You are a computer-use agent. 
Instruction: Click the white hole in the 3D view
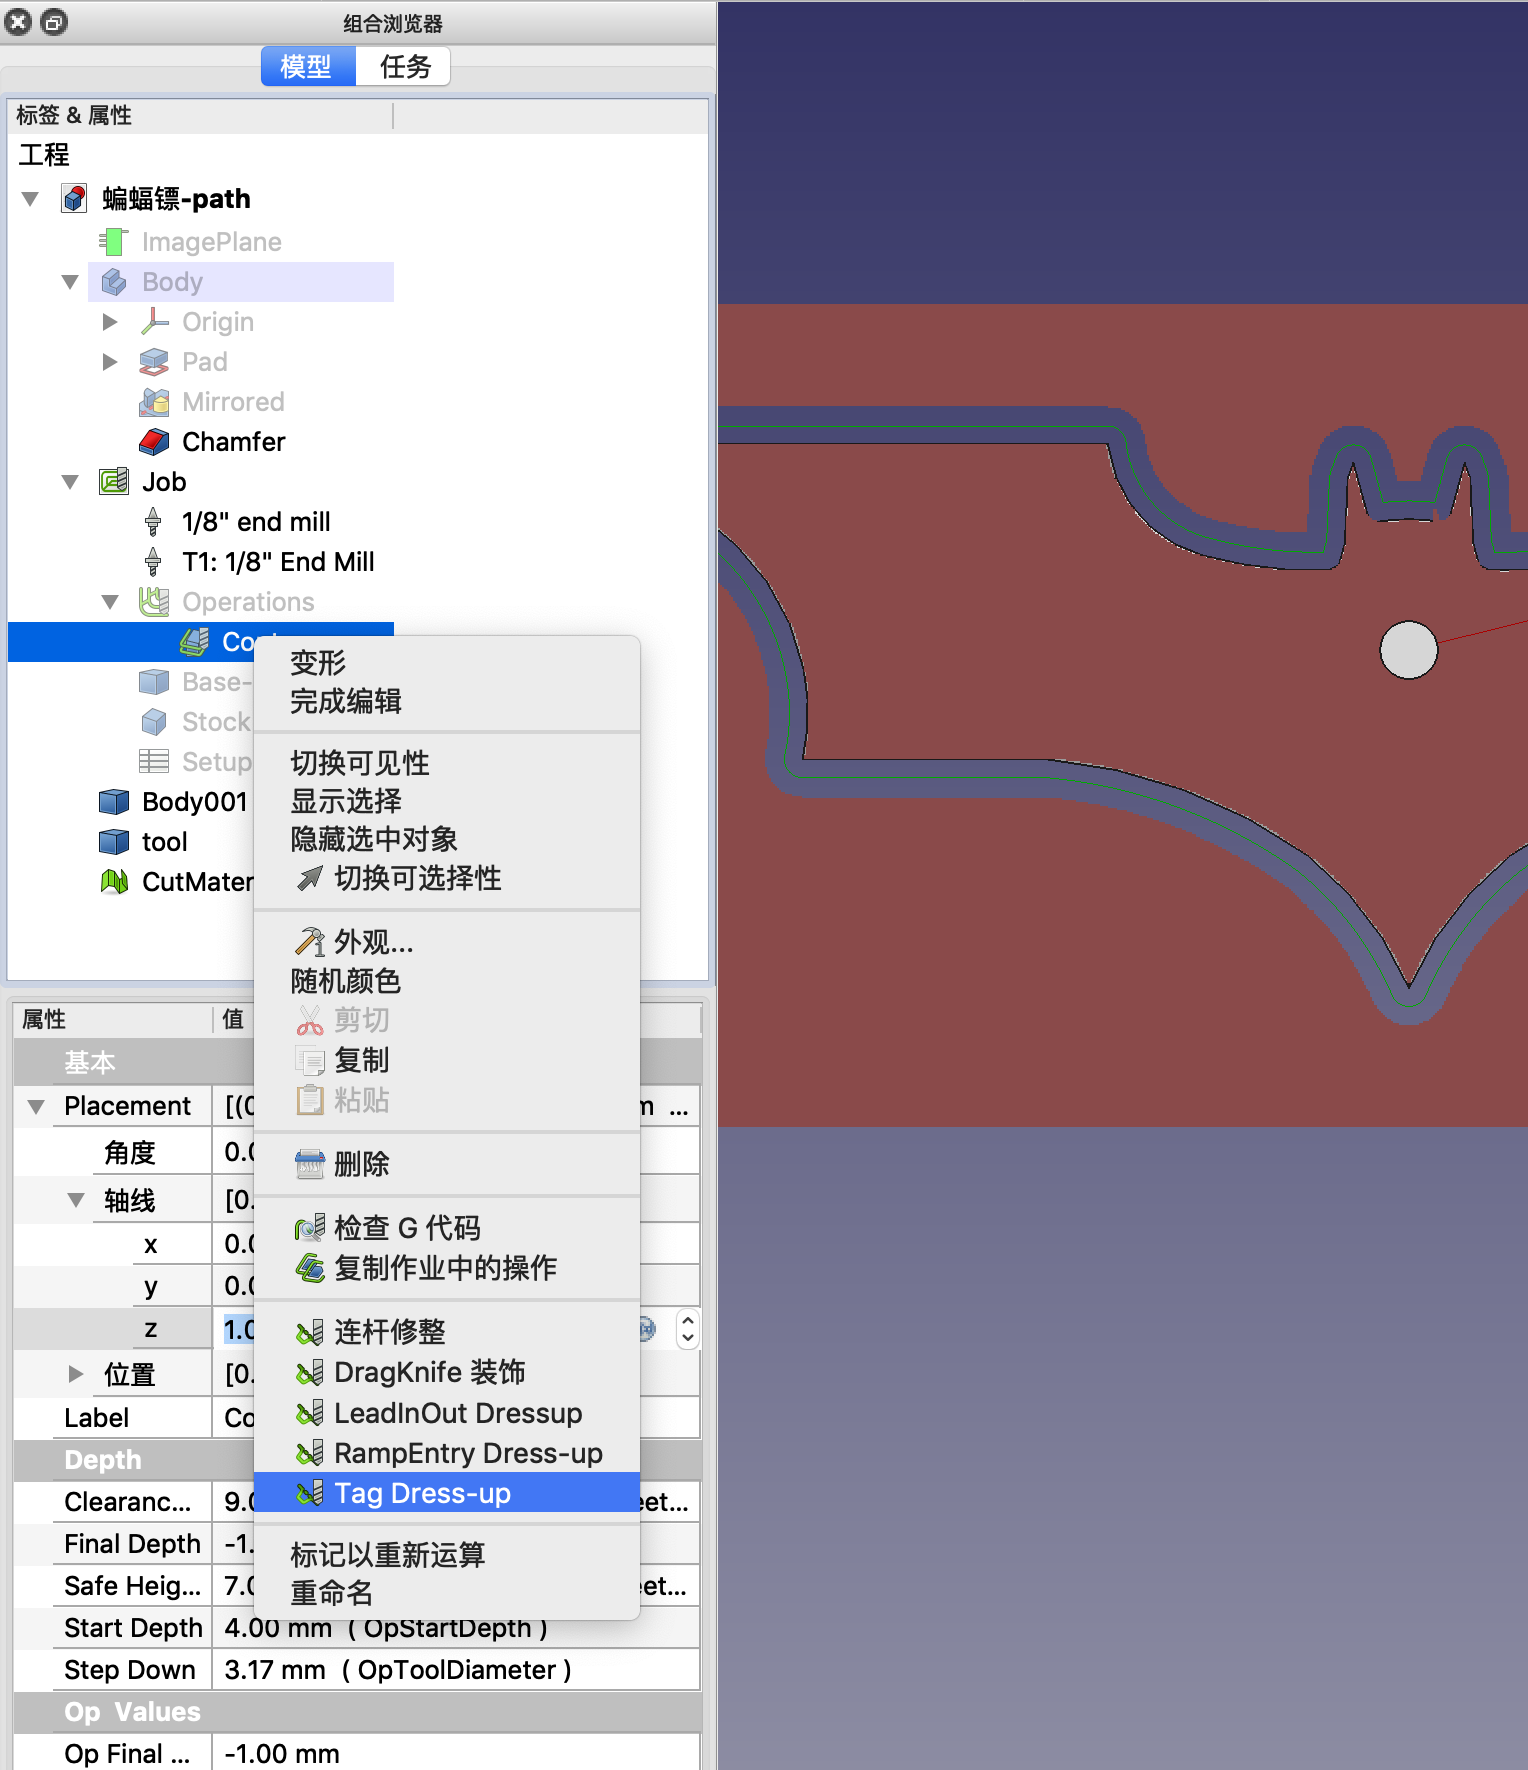tap(1408, 650)
